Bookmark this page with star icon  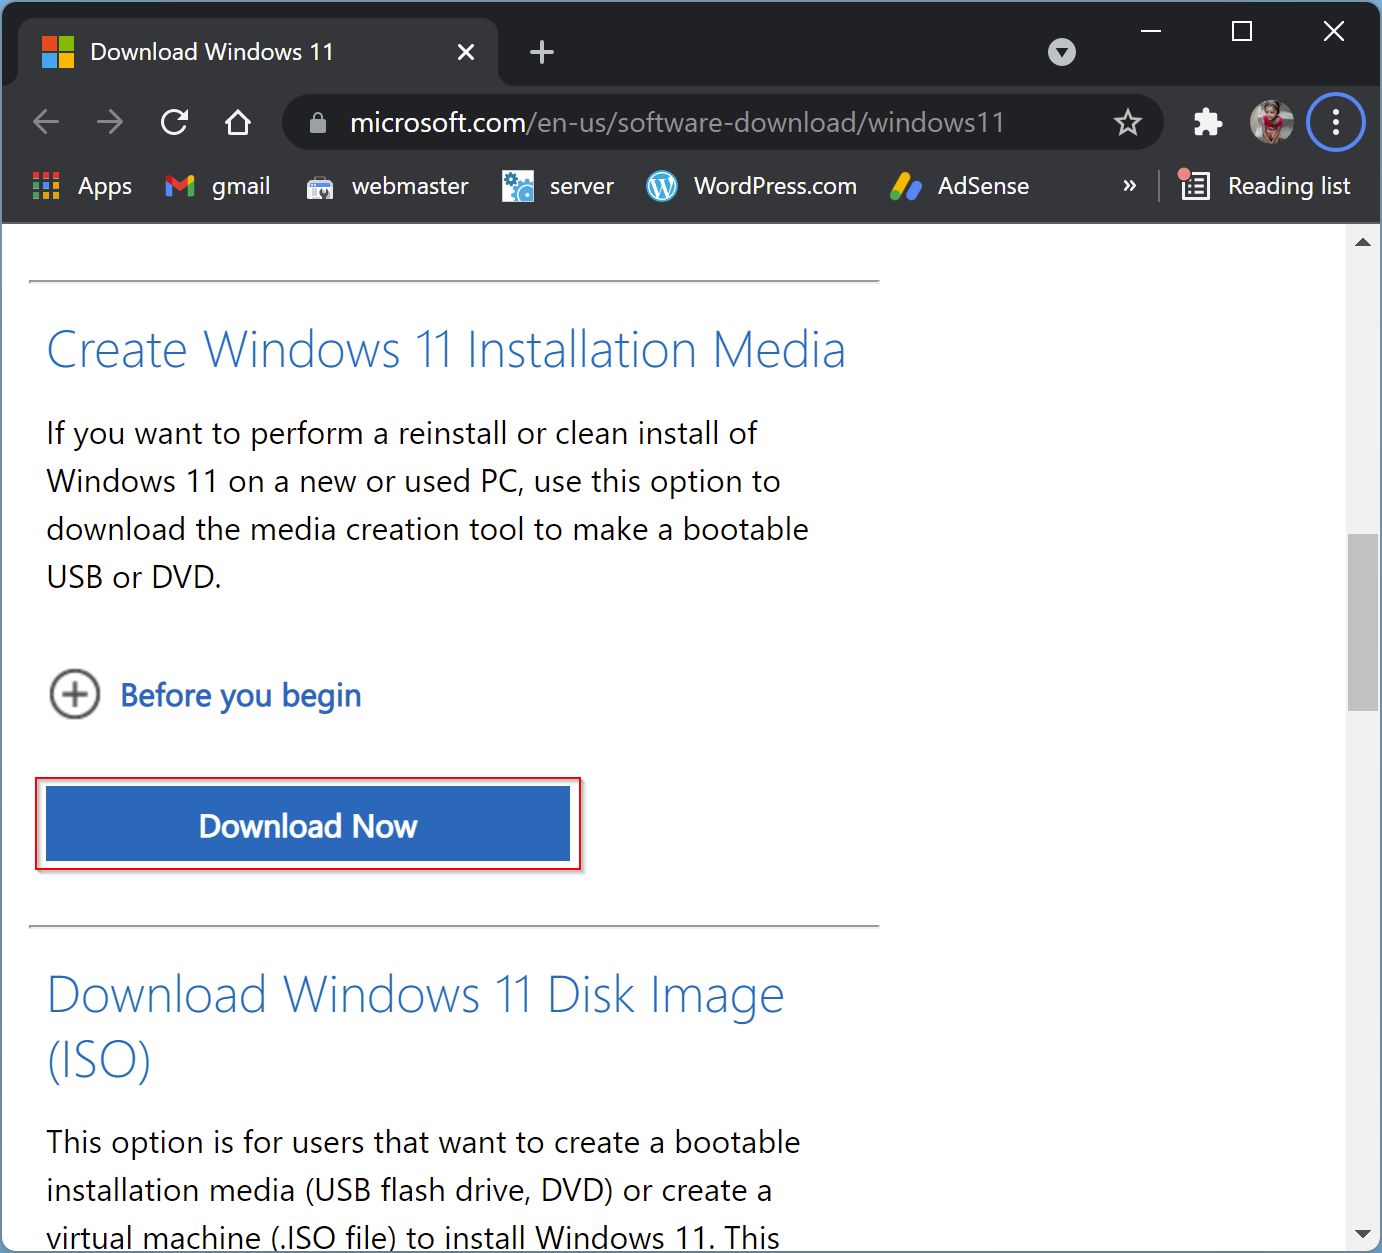tap(1128, 122)
